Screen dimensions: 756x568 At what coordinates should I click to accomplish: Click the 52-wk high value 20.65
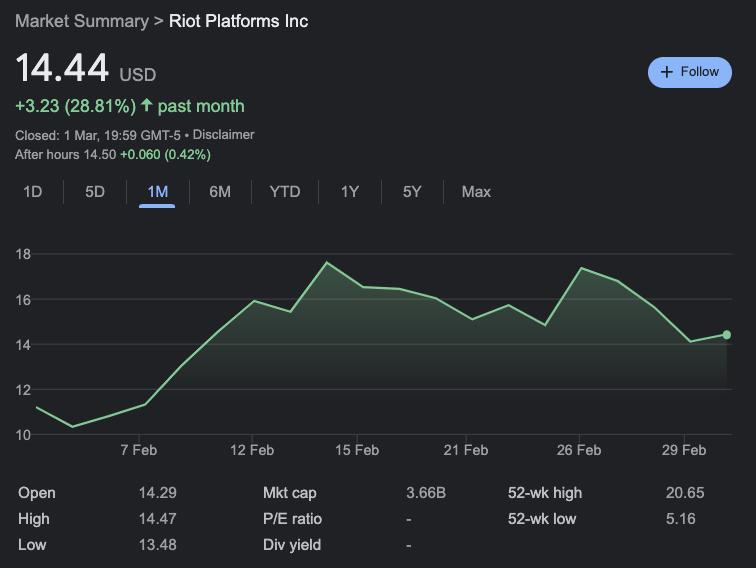tap(685, 493)
